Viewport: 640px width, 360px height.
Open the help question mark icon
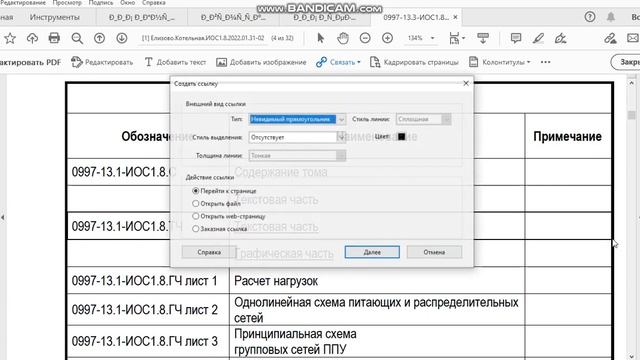point(589,17)
